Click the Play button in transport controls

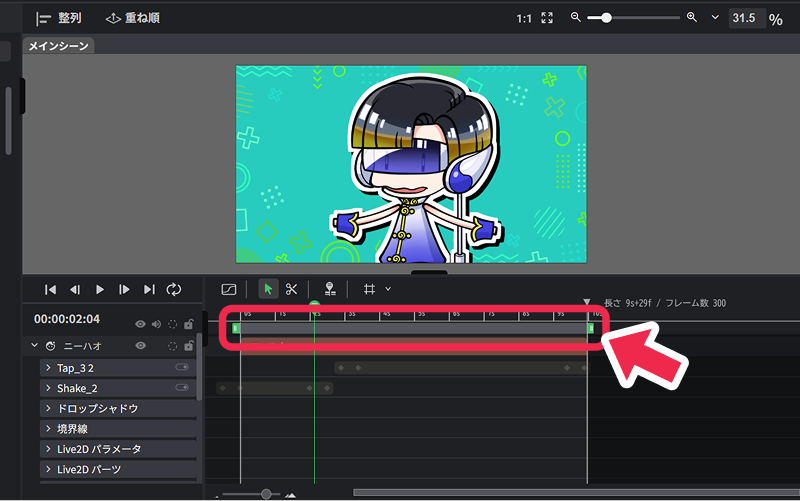100,289
